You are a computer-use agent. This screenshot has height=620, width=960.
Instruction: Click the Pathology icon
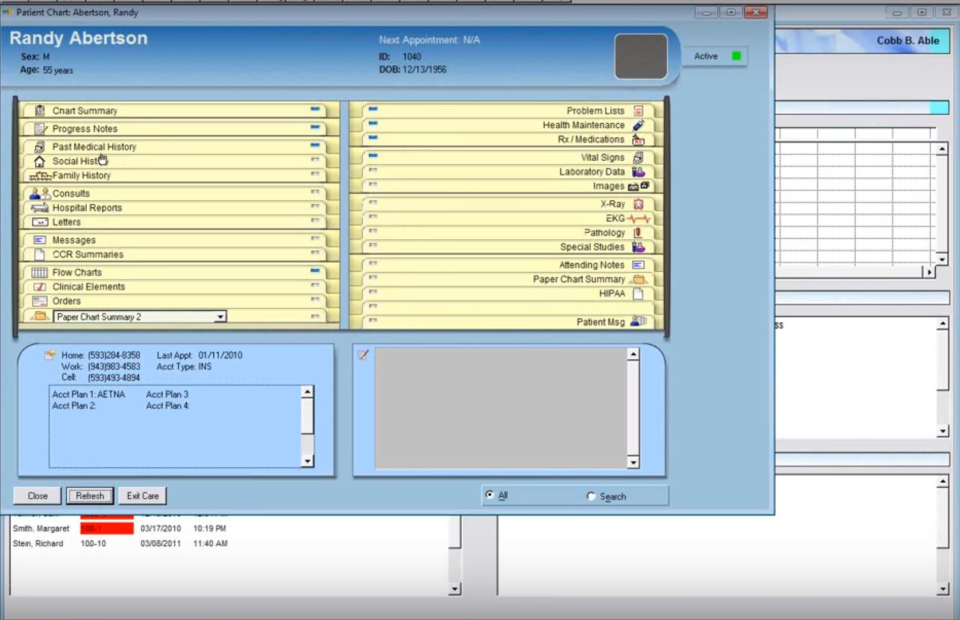click(x=639, y=233)
